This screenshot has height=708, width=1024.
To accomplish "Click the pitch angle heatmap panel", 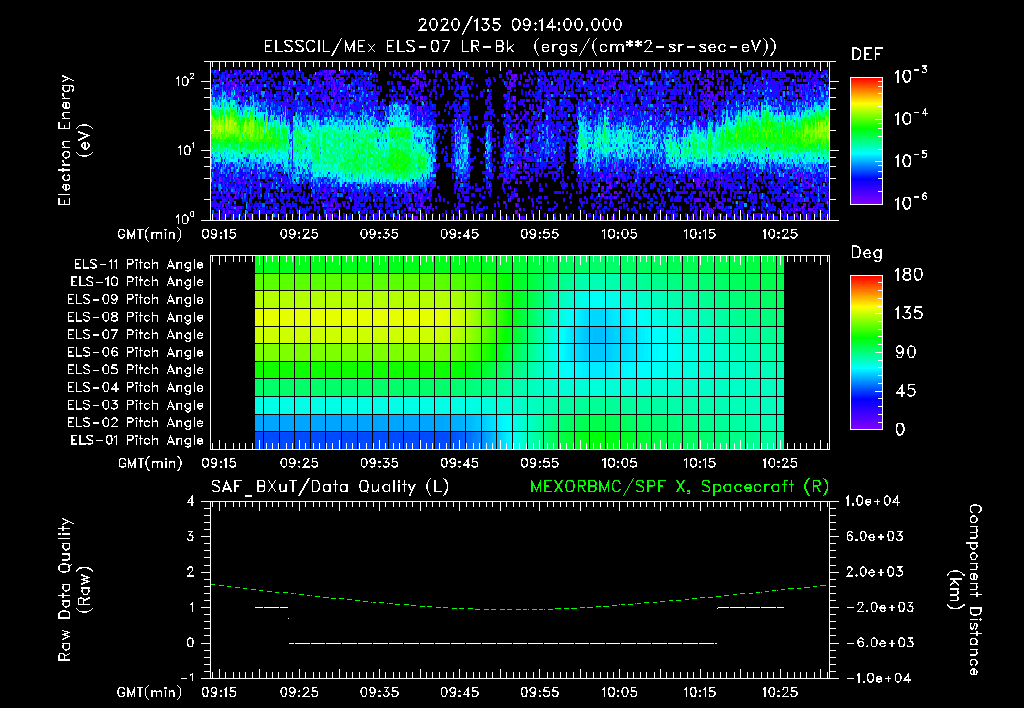I will coord(520,352).
